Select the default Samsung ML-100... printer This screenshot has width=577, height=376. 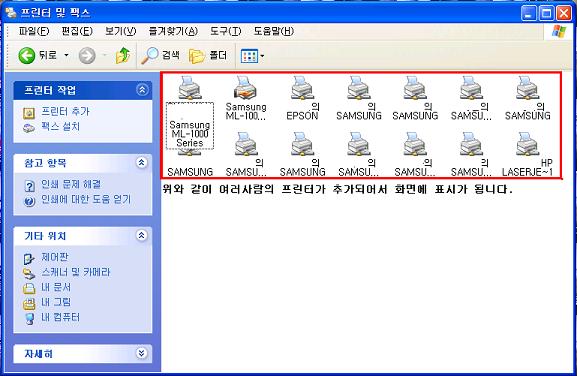[246, 98]
